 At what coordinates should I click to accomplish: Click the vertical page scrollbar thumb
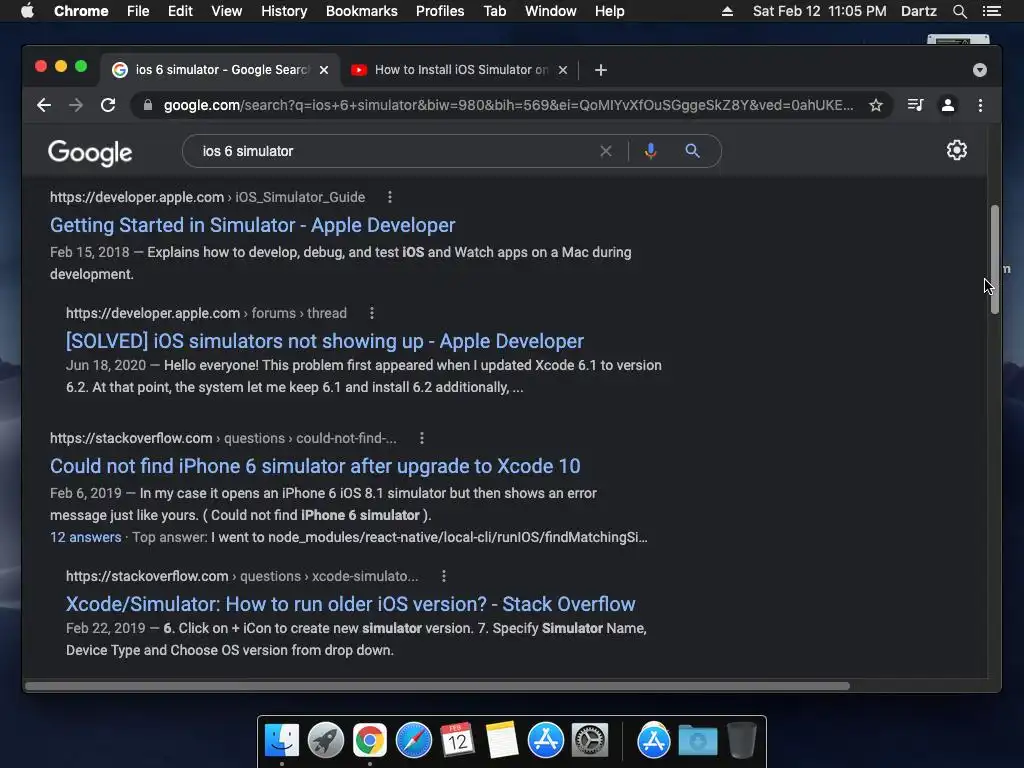[995, 260]
